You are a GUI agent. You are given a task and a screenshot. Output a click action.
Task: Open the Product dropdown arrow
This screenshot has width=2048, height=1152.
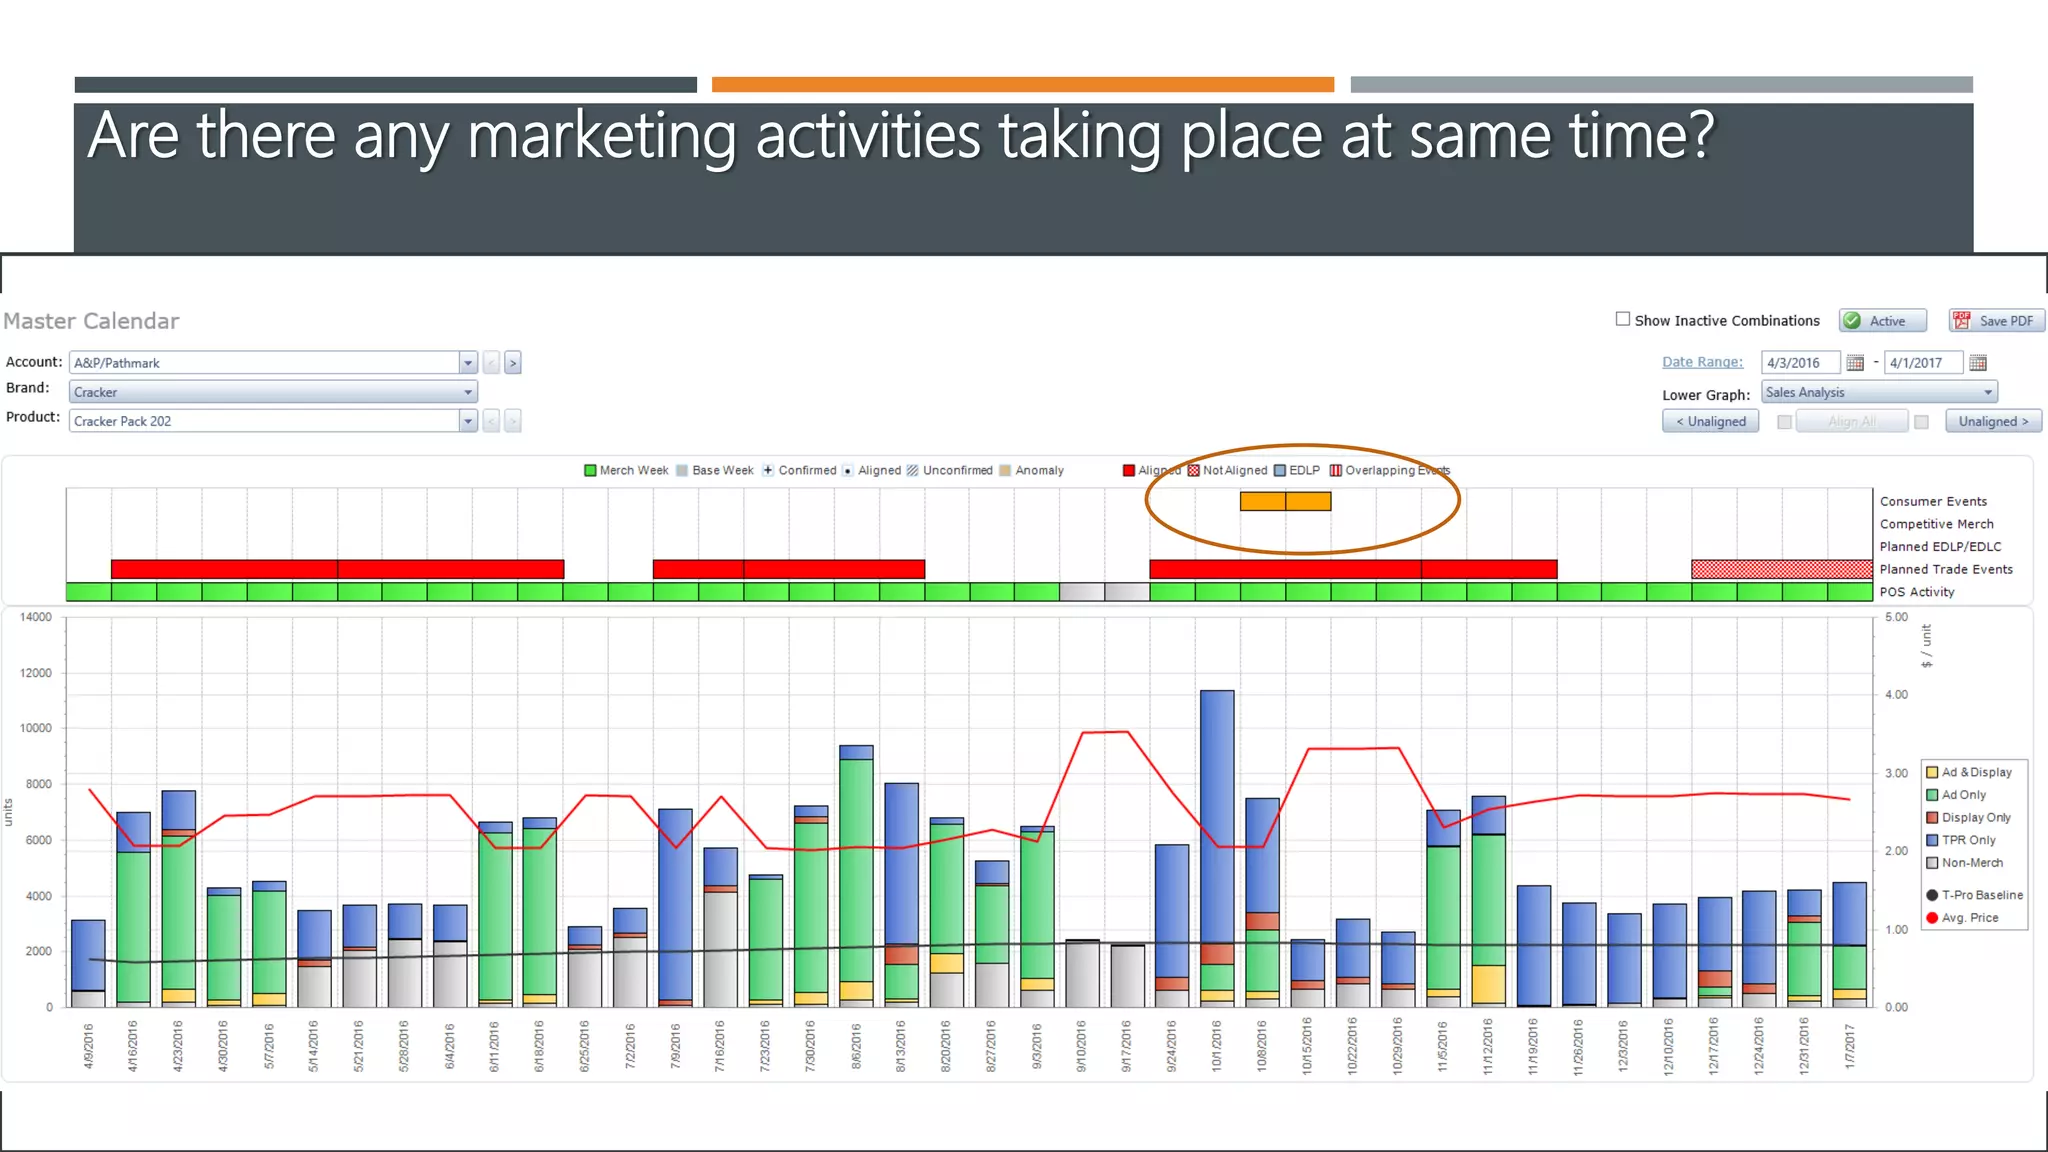coord(467,421)
